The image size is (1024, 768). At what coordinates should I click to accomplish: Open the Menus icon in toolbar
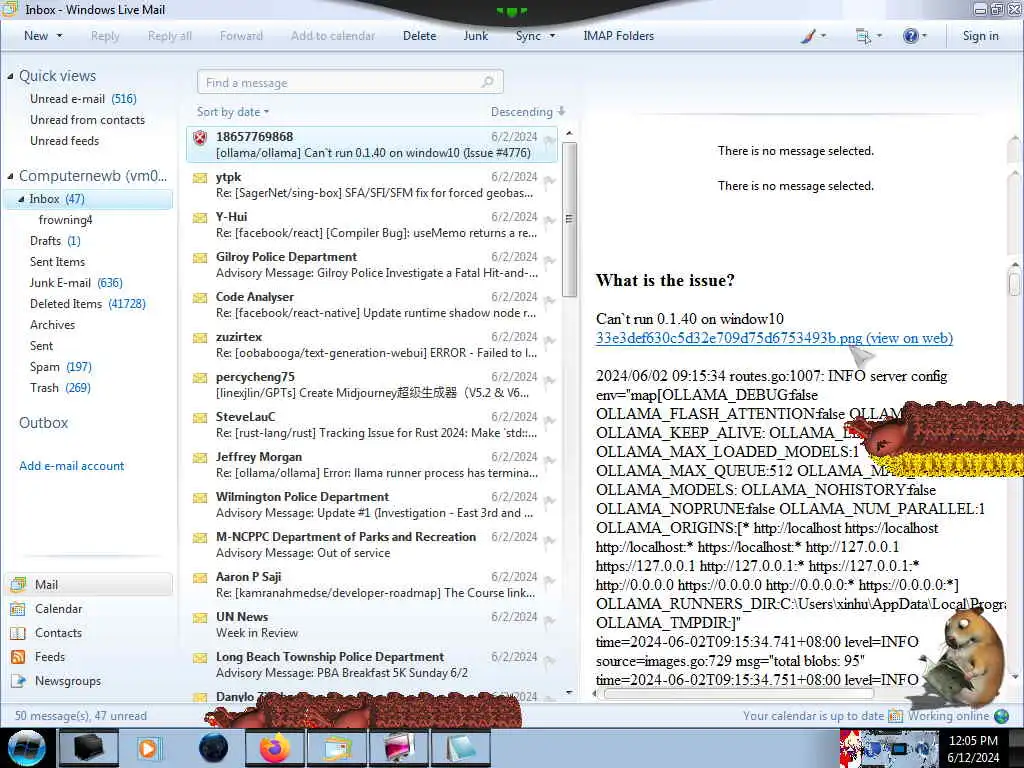click(863, 37)
